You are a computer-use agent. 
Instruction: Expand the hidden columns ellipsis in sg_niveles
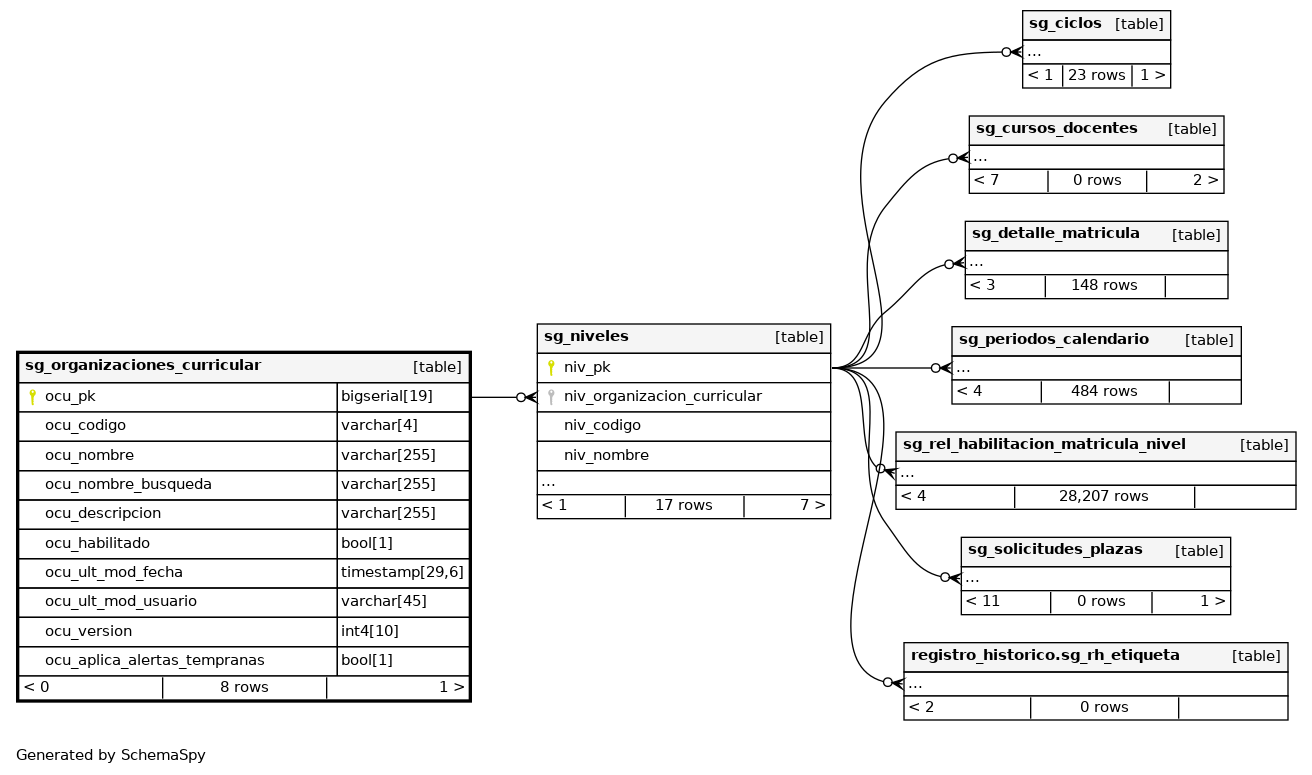(548, 482)
